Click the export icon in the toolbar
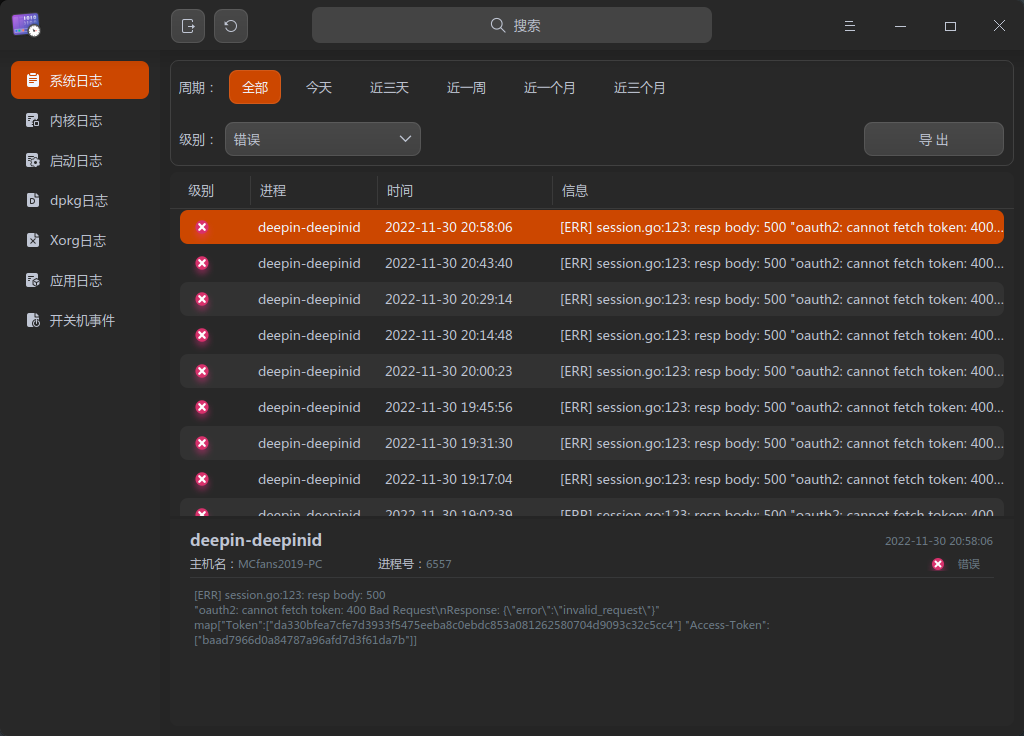The image size is (1024, 736). pos(188,25)
